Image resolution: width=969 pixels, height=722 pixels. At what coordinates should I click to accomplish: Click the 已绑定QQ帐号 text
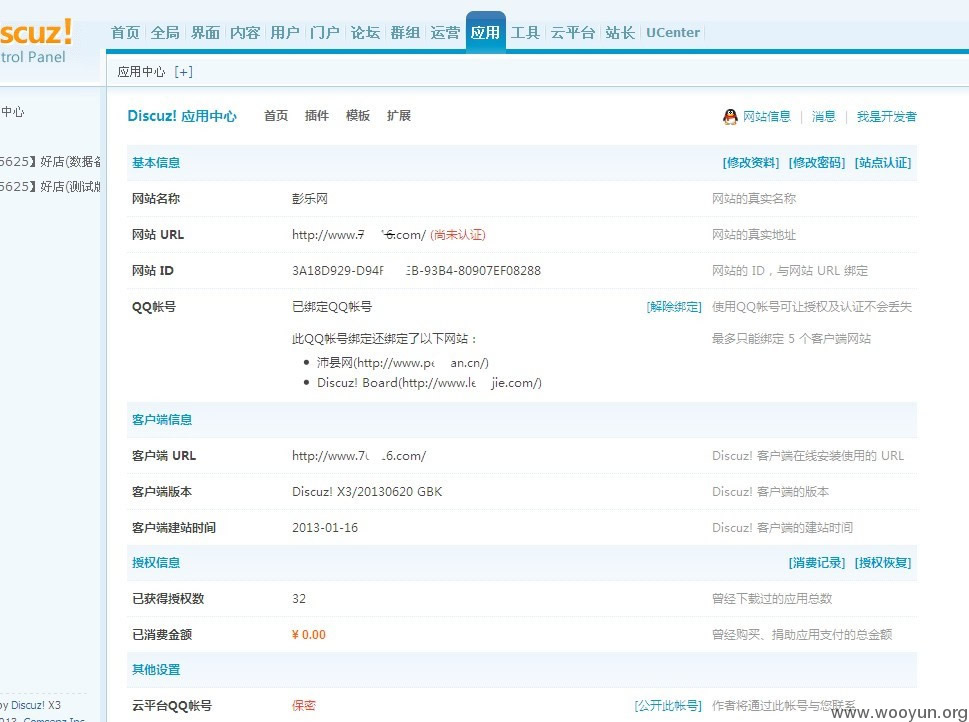332,307
